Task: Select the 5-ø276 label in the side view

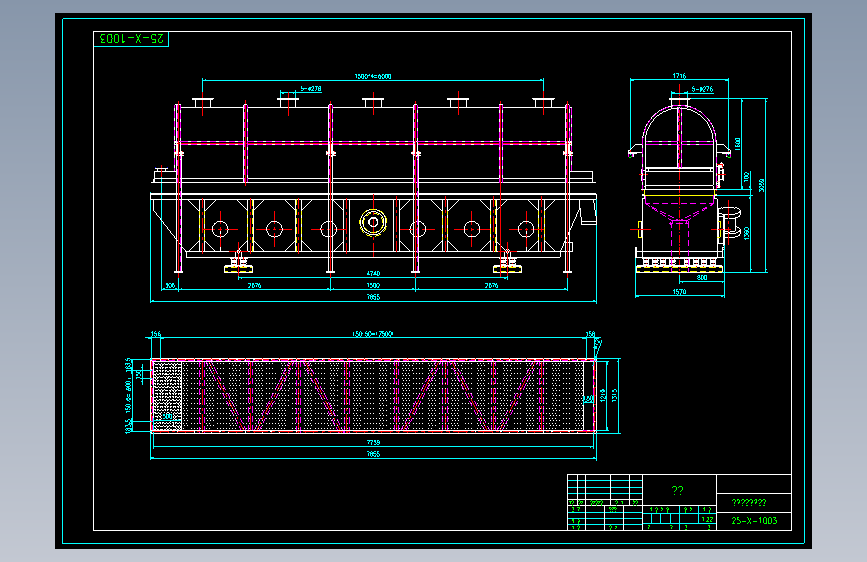Action: 702,89
